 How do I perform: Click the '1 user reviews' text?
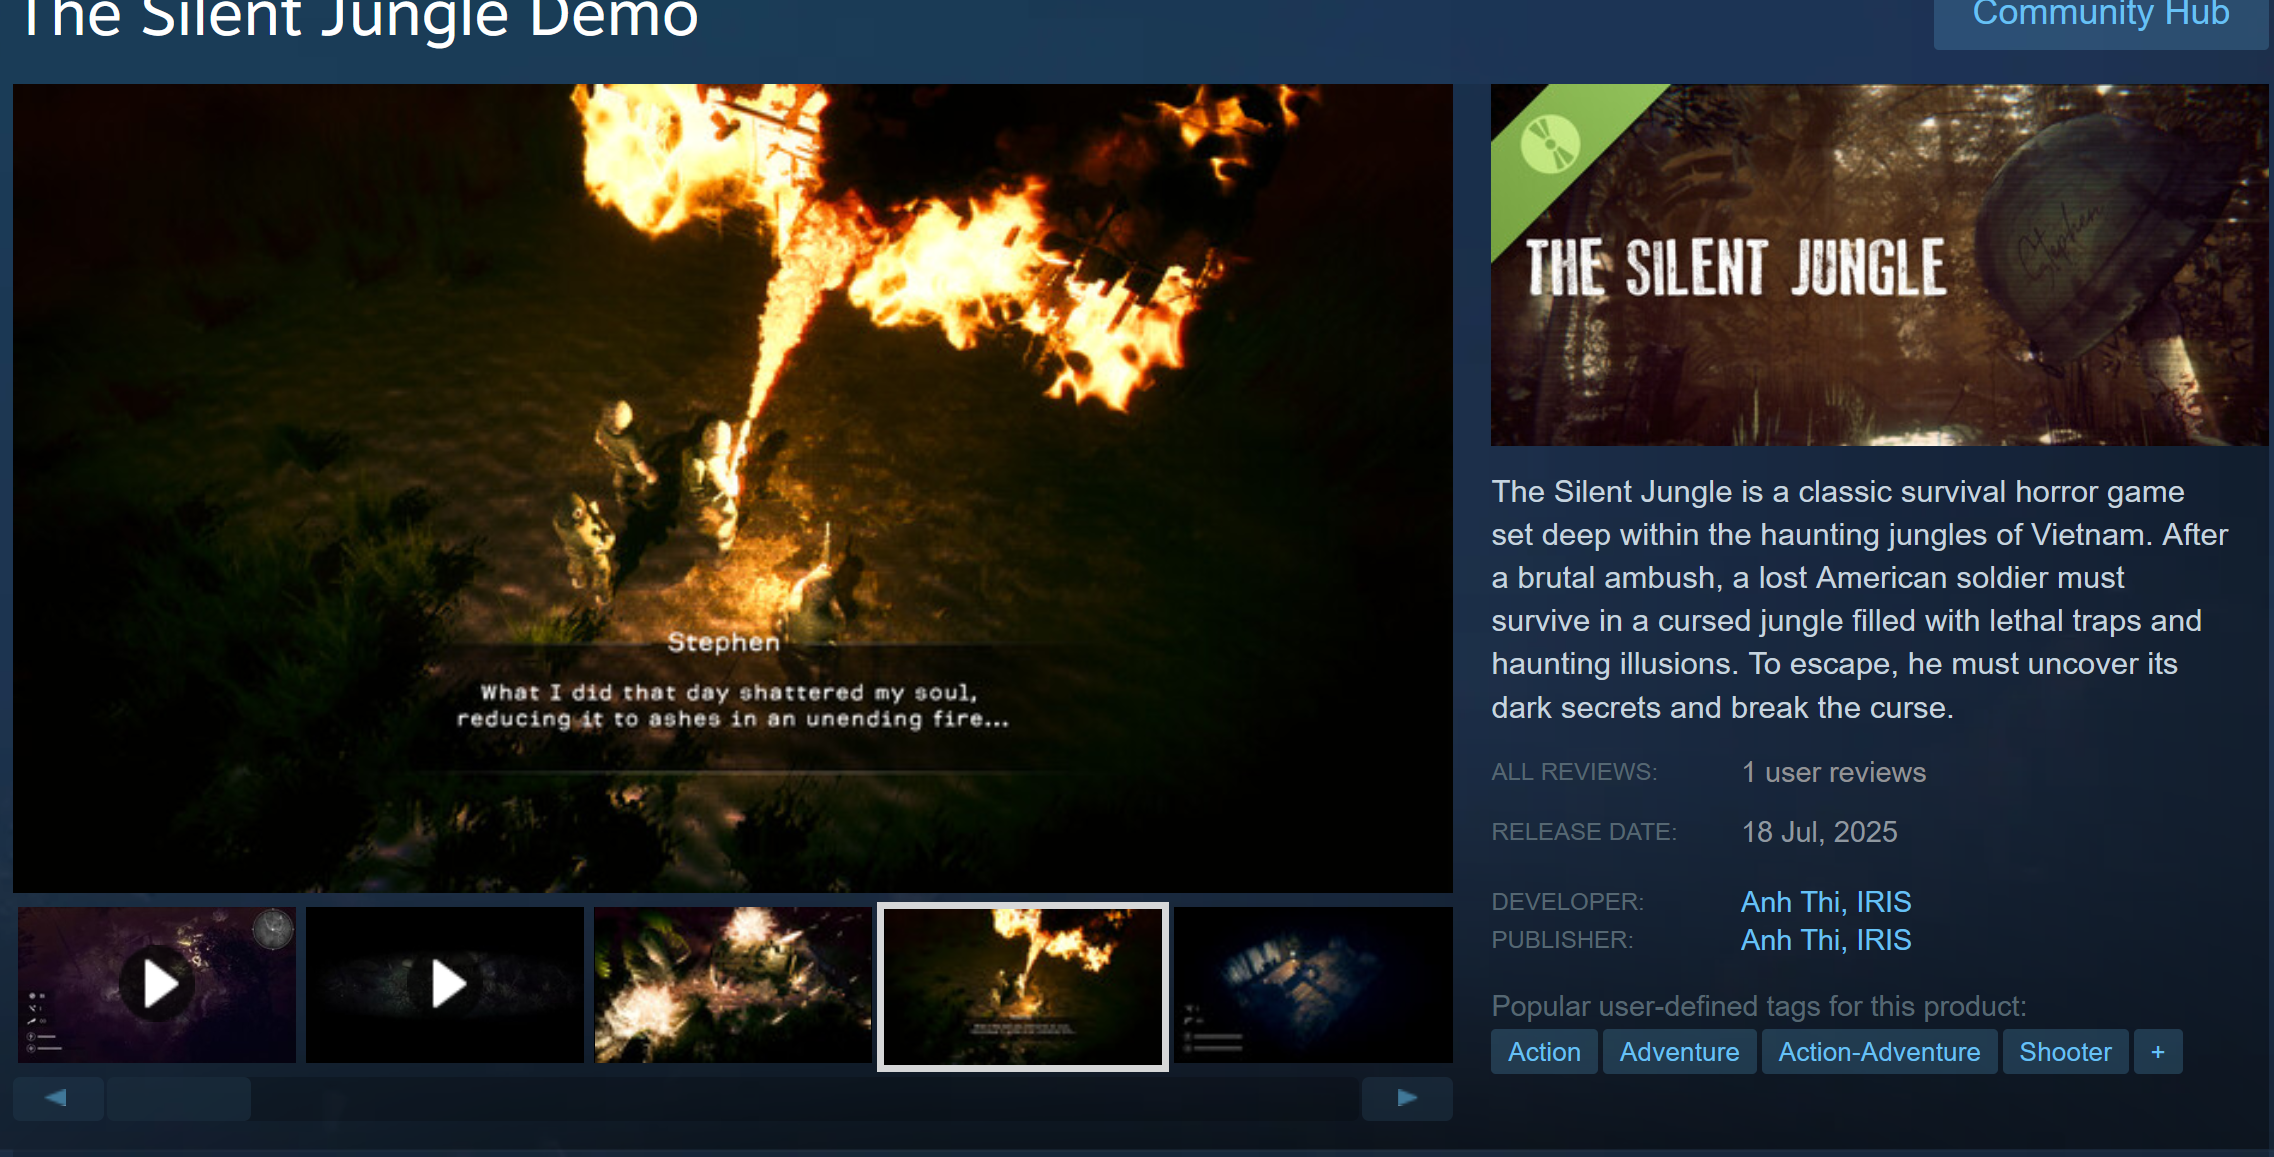[x=1833, y=772]
